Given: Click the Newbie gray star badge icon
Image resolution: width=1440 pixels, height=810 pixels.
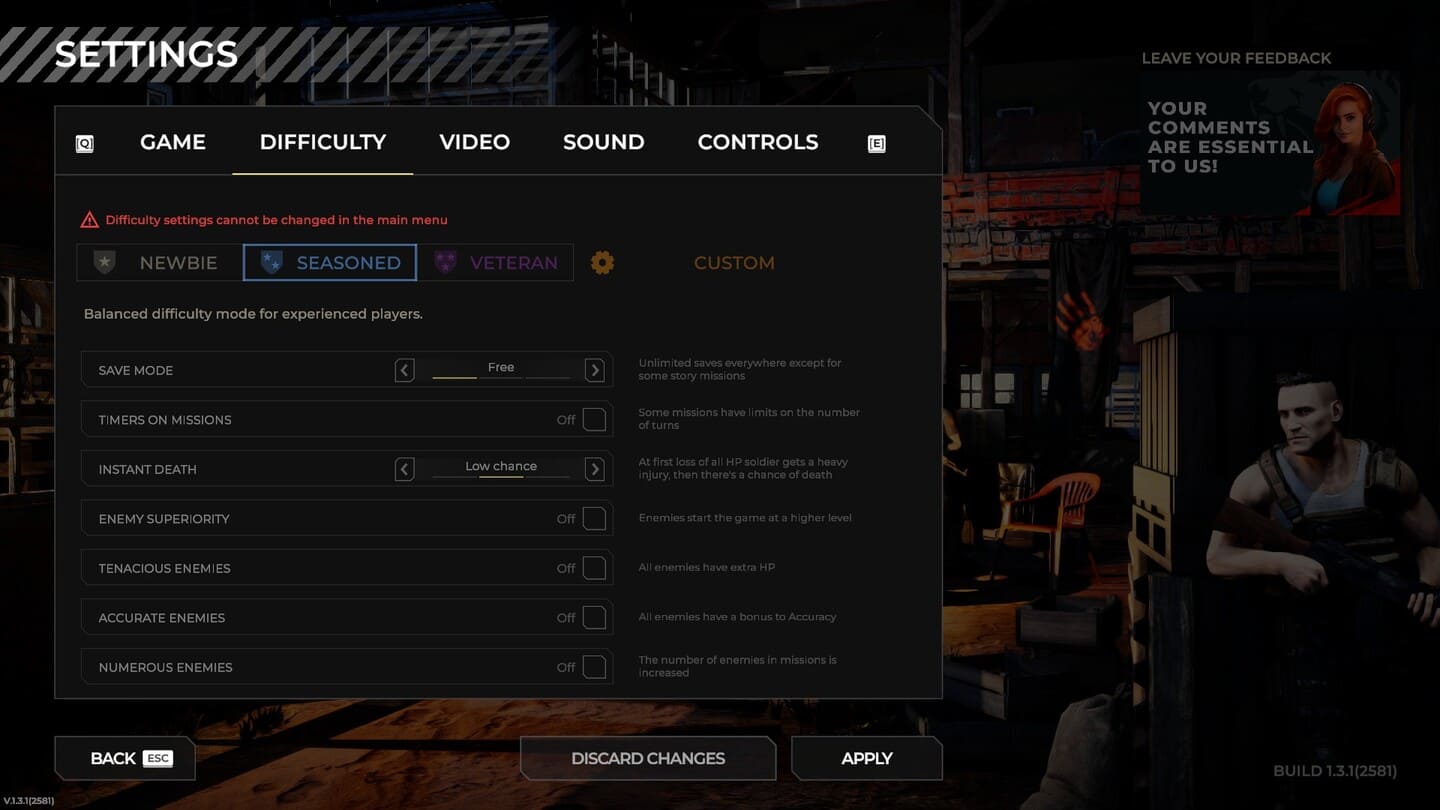Looking at the screenshot, I should (x=104, y=263).
